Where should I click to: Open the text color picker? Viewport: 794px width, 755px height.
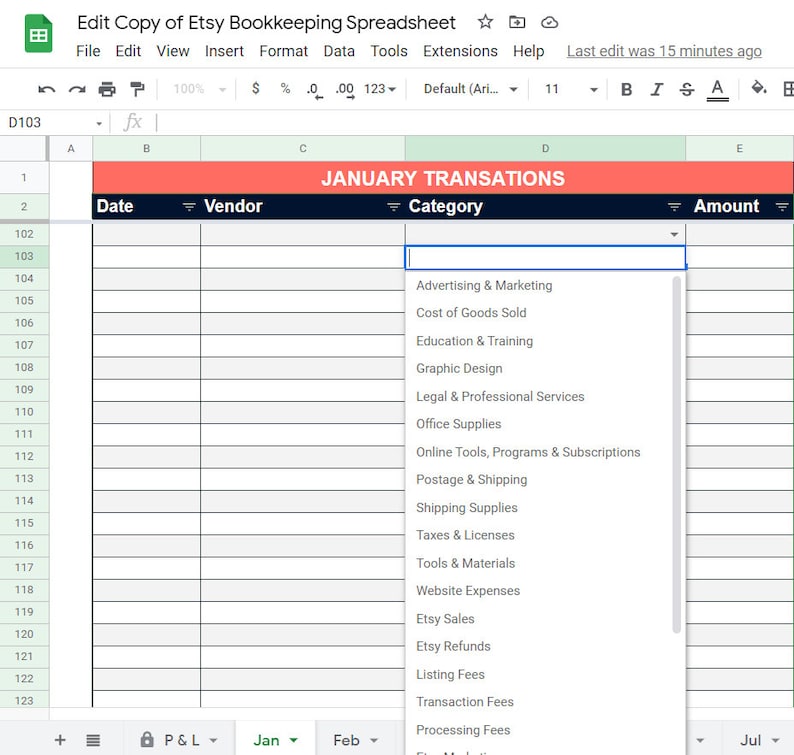pos(717,90)
